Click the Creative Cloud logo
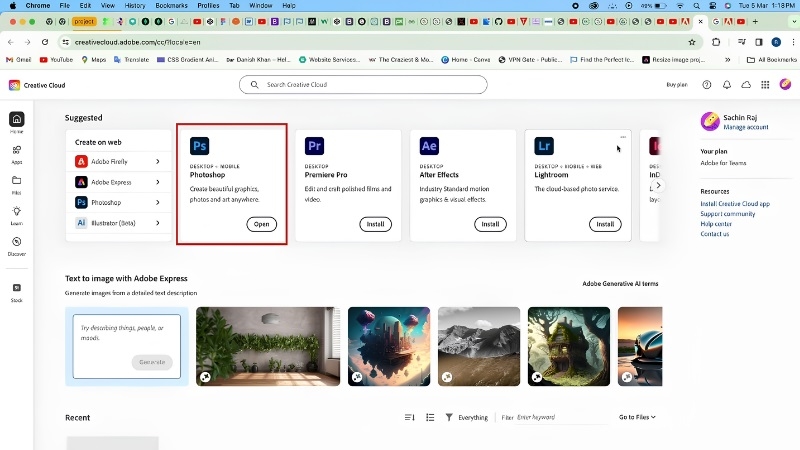800x450 pixels. click(14, 85)
